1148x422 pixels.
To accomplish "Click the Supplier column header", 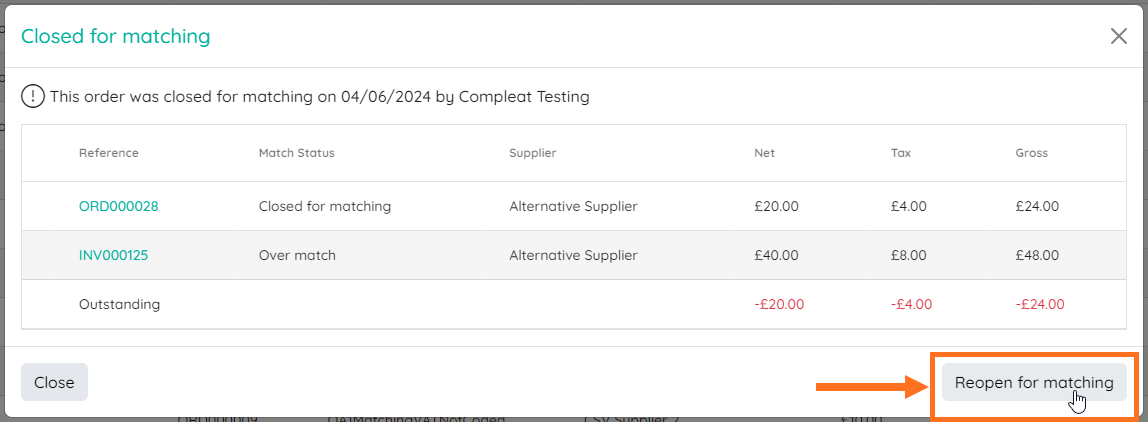I will [533, 153].
